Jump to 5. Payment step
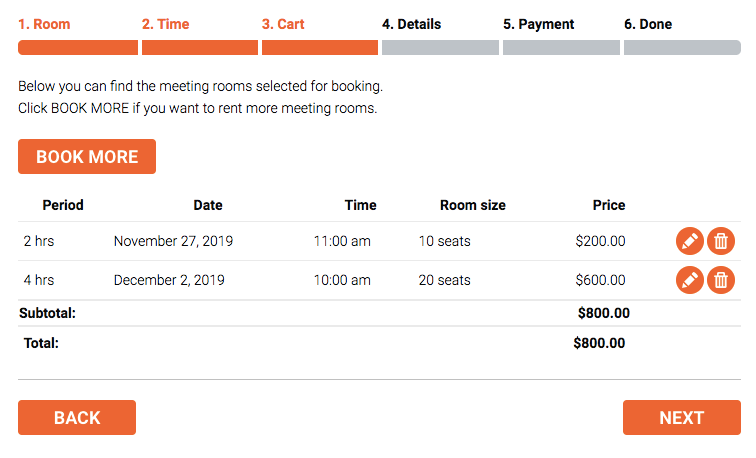The width and height of the screenshot is (756, 458). tap(539, 24)
